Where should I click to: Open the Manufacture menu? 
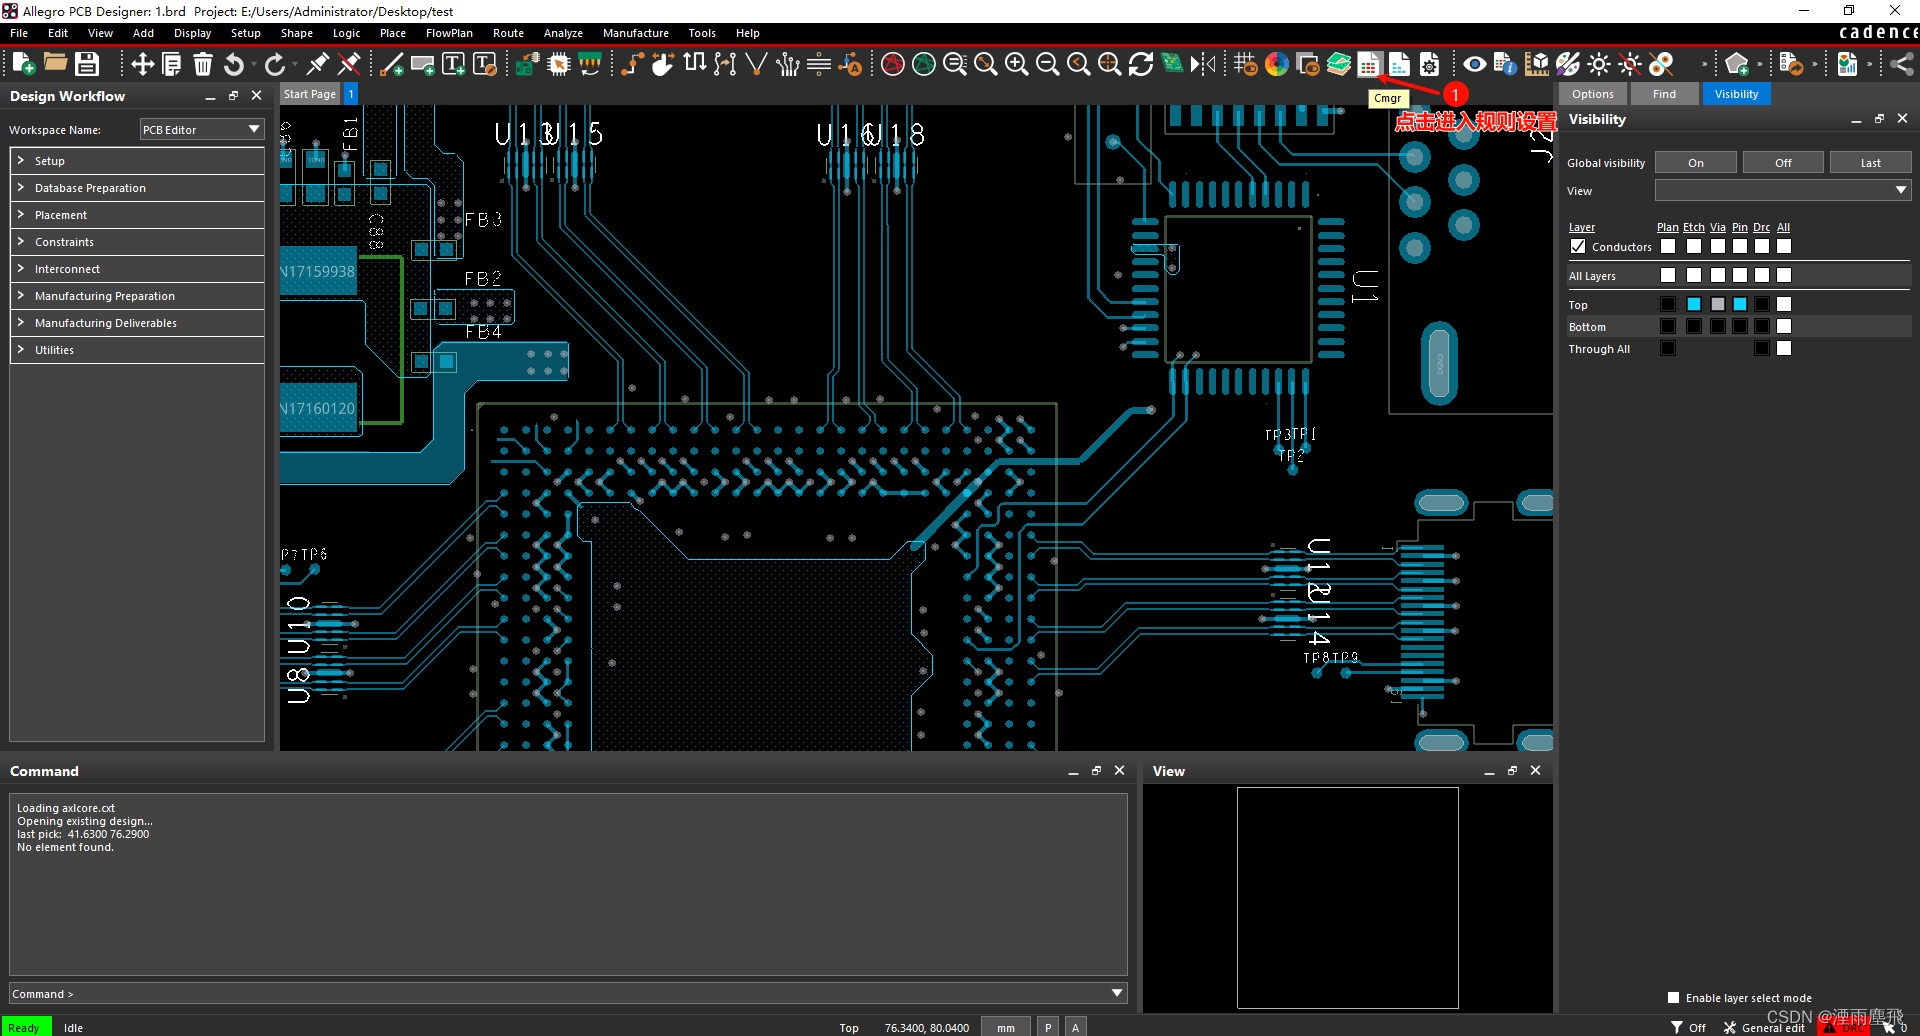click(635, 33)
